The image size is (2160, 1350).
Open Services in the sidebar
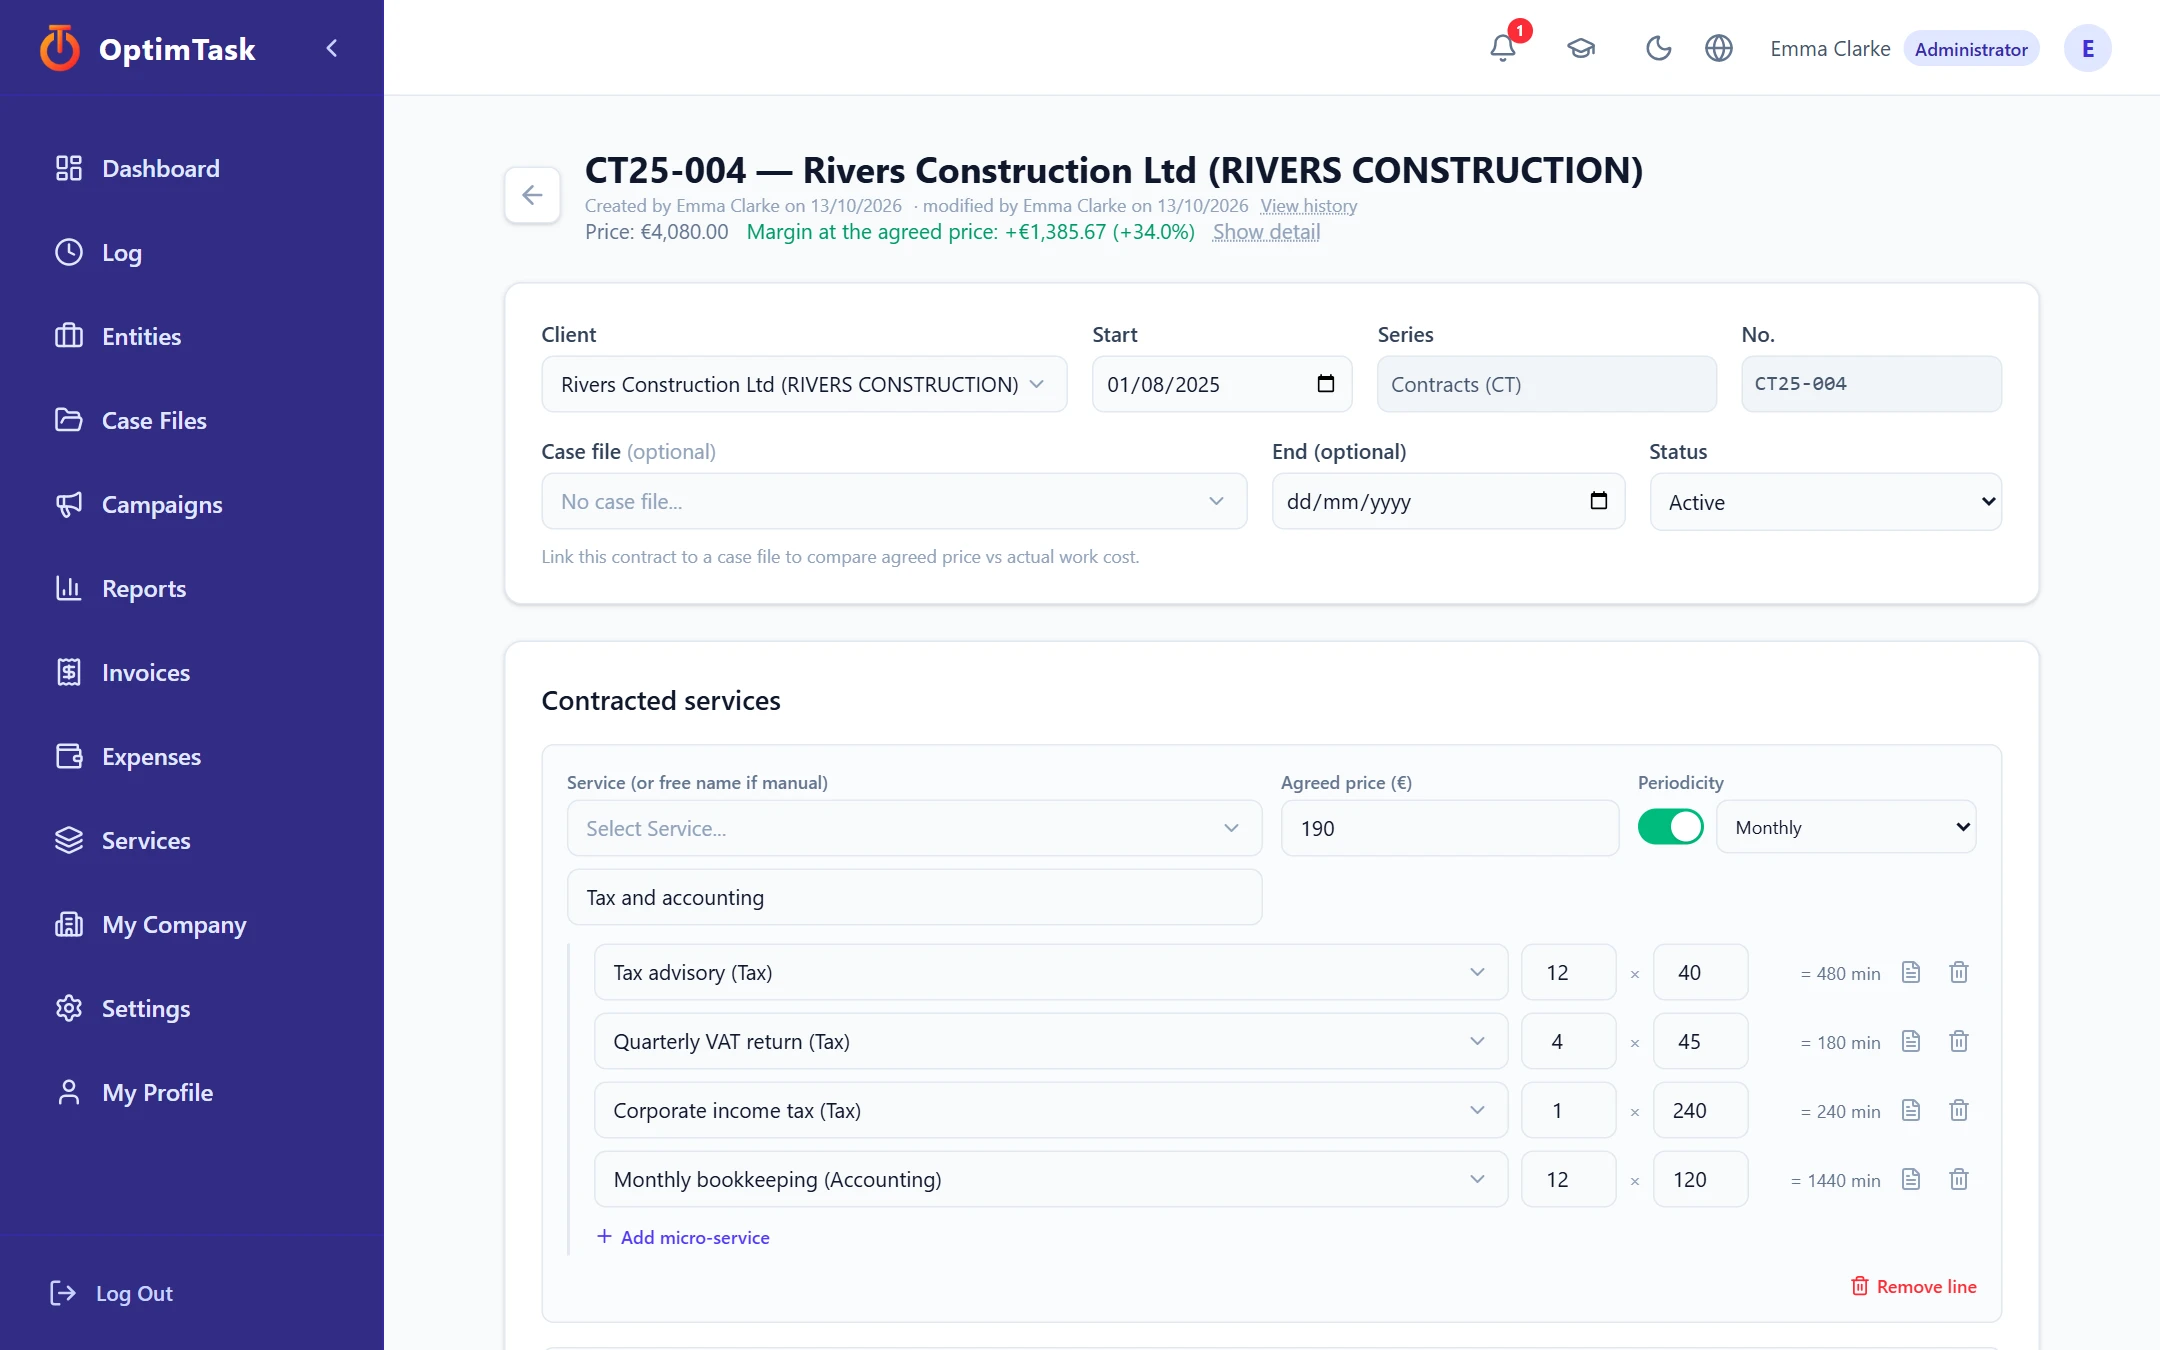146,840
